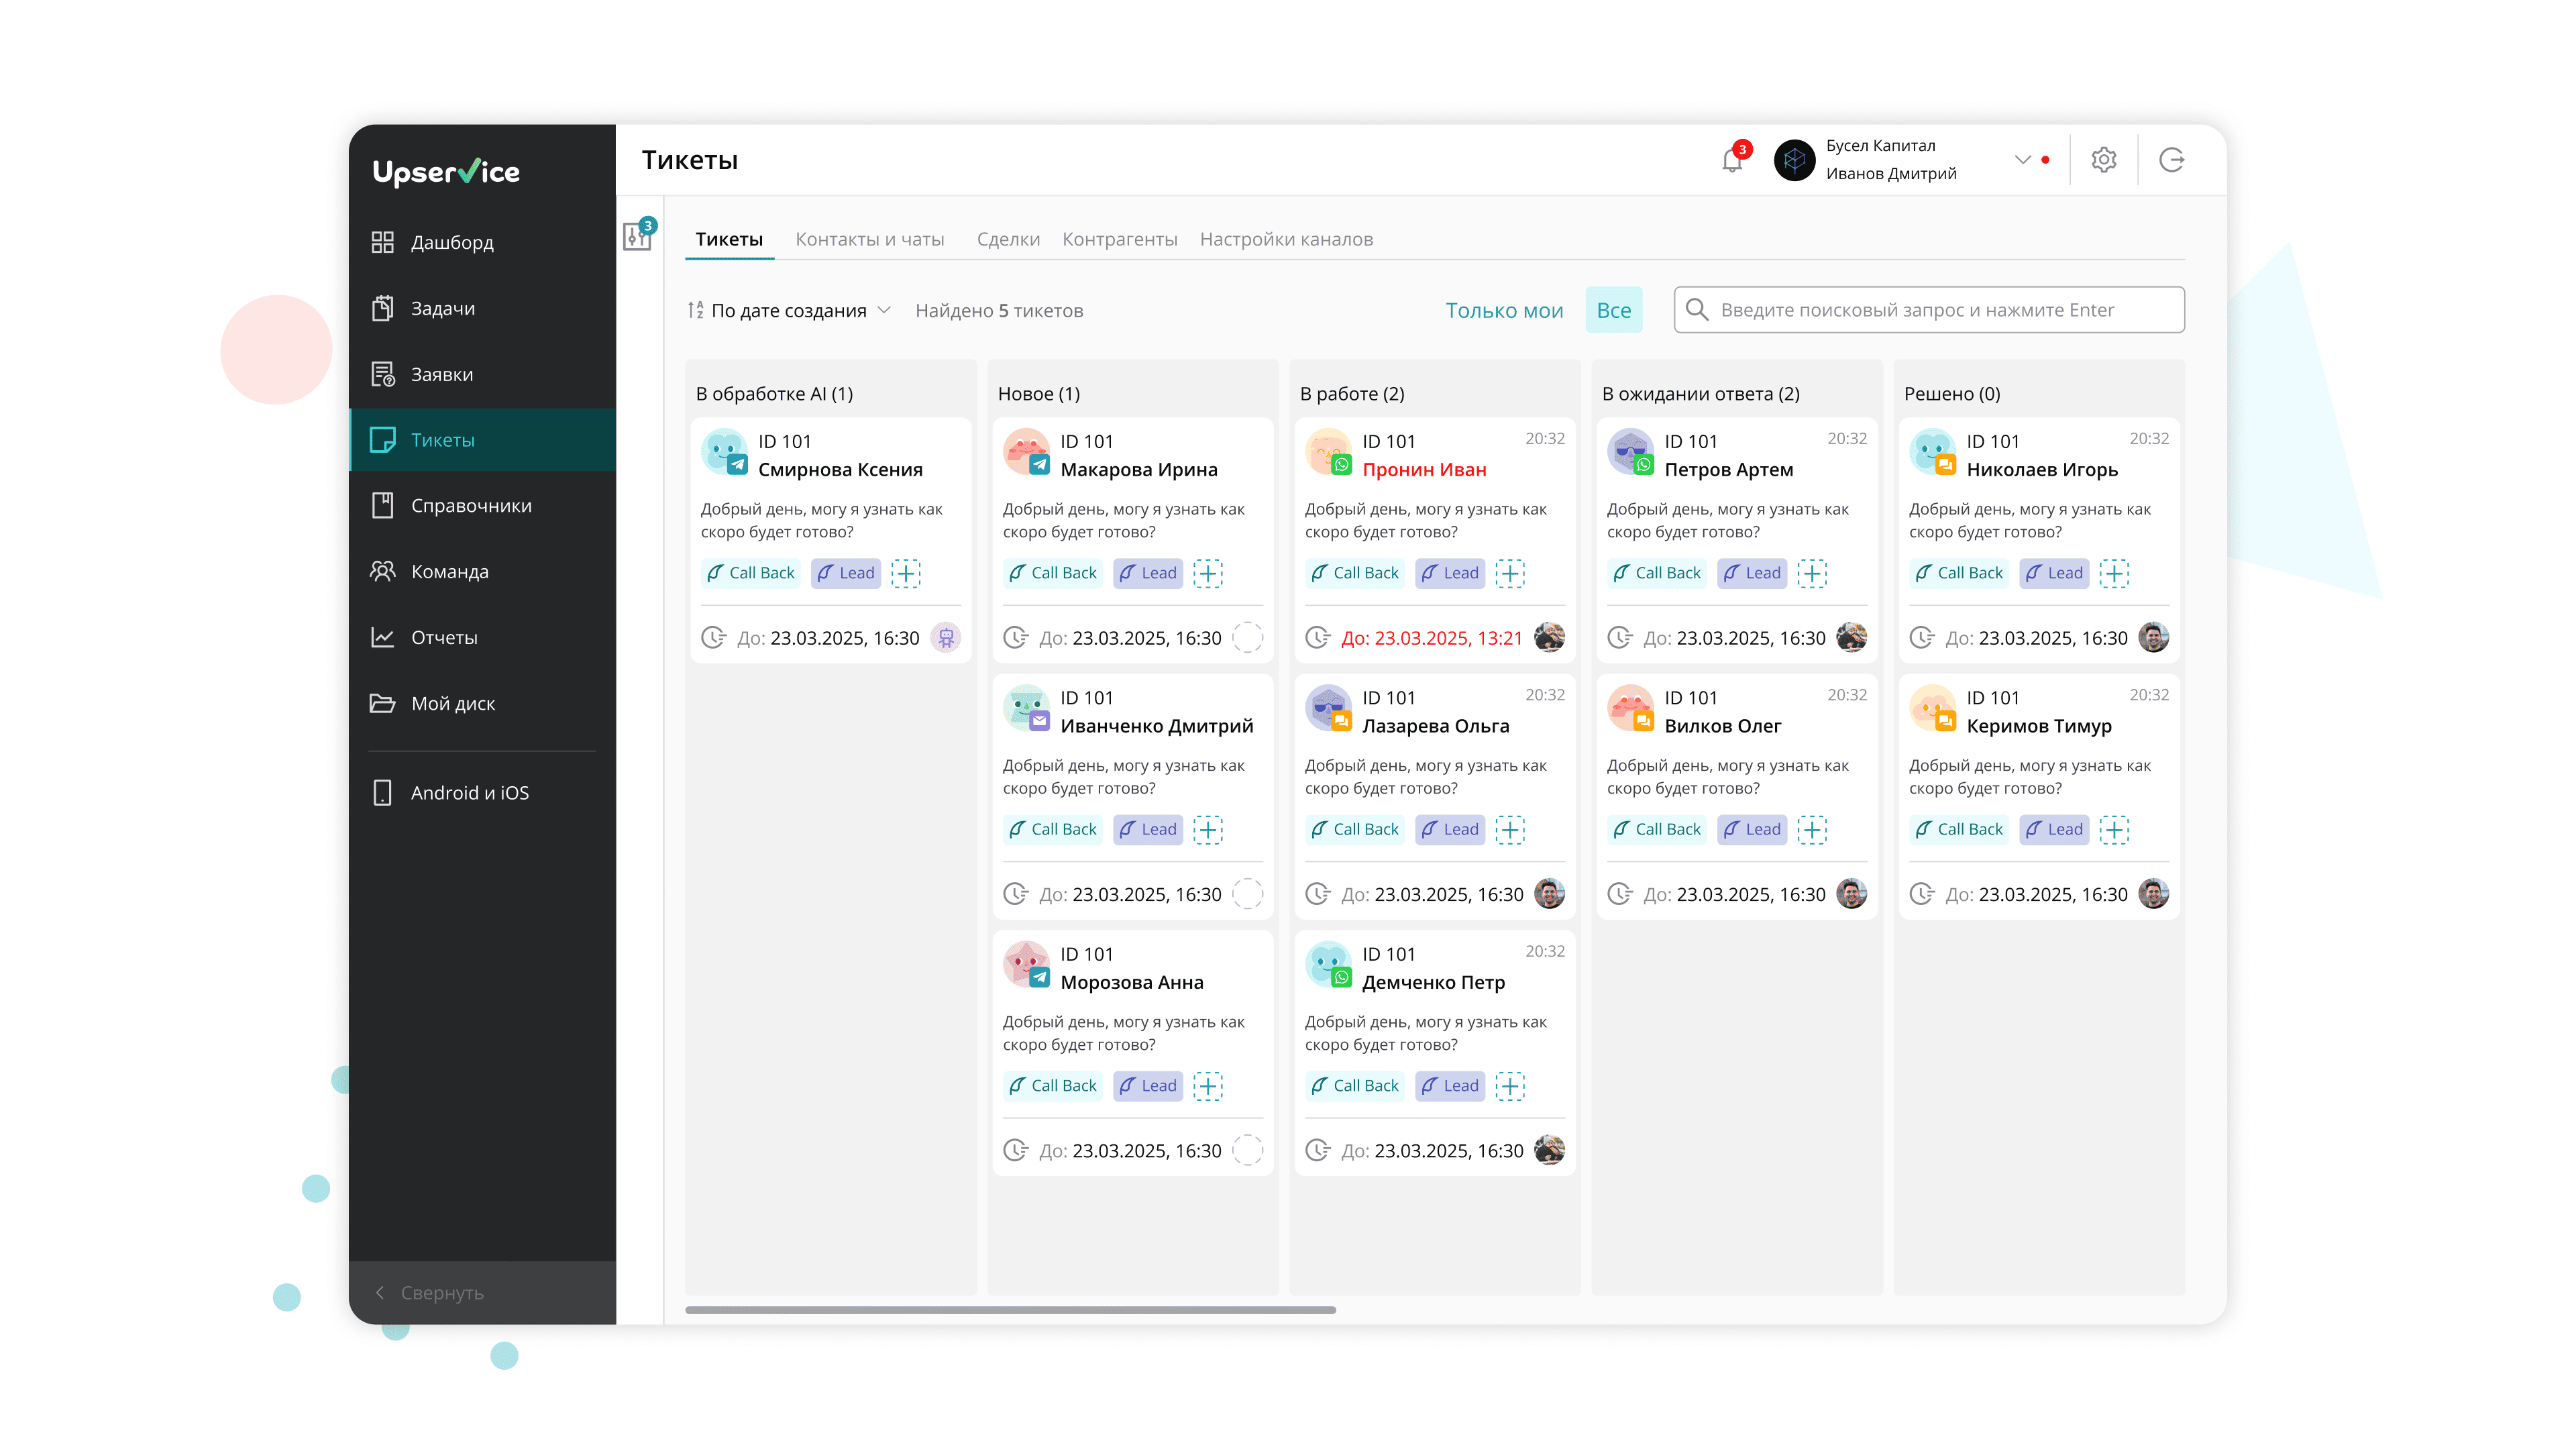The height and width of the screenshot is (1449, 2576).
Task: Switch to the Контакты и чаты tab
Action: (869, 240)
